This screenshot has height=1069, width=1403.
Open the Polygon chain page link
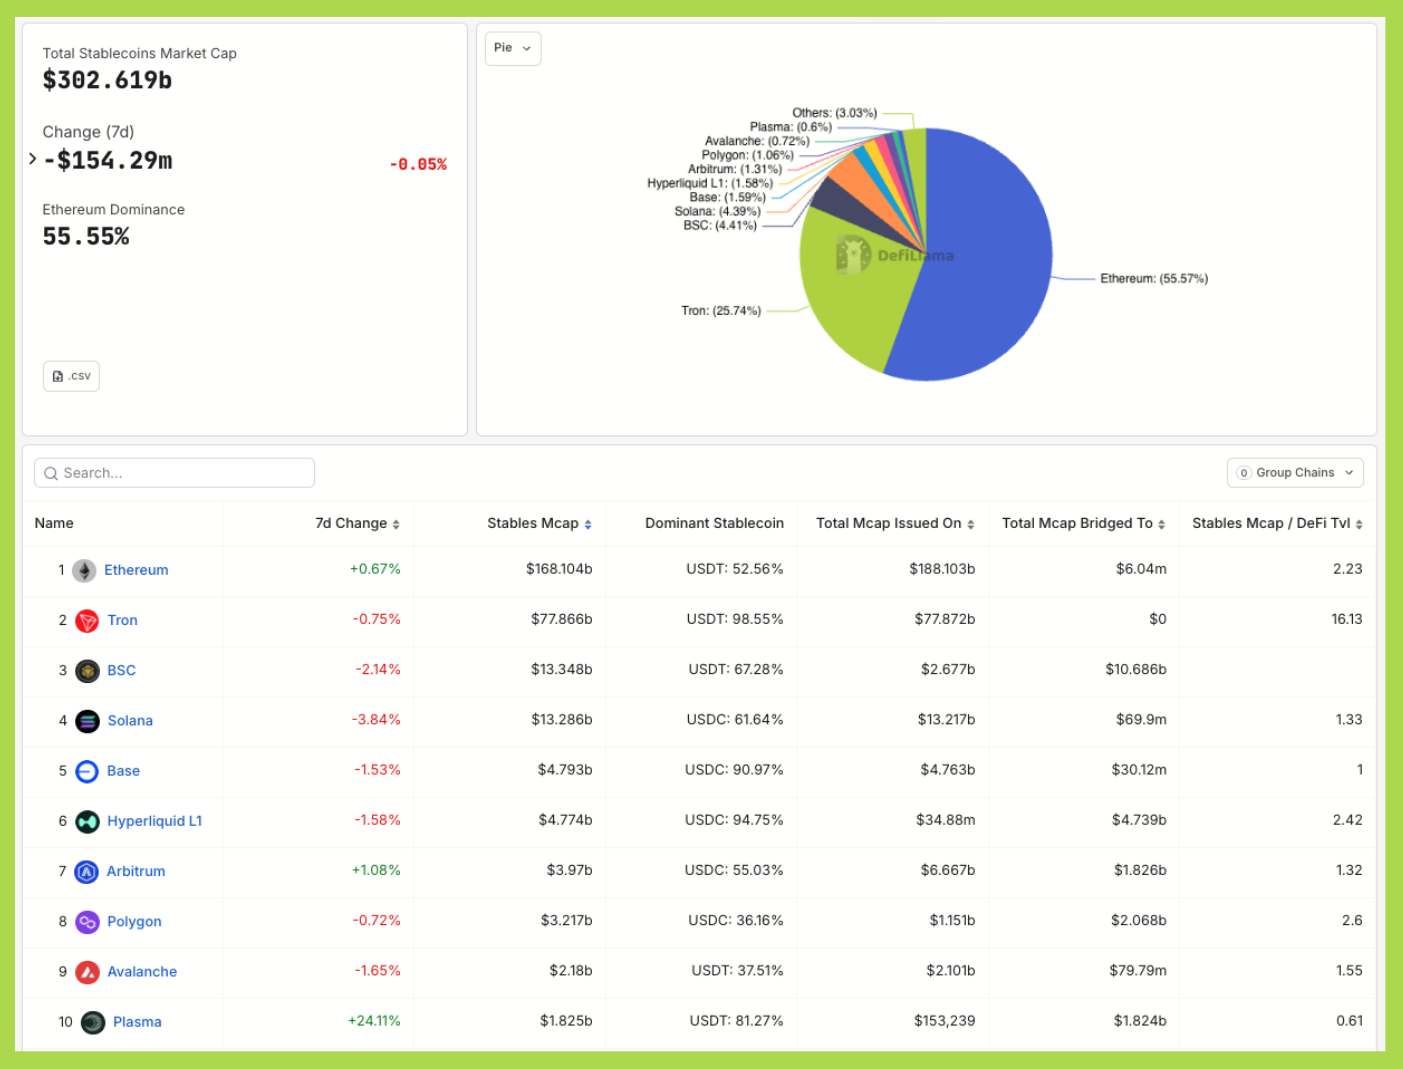(x=134, y=921)
